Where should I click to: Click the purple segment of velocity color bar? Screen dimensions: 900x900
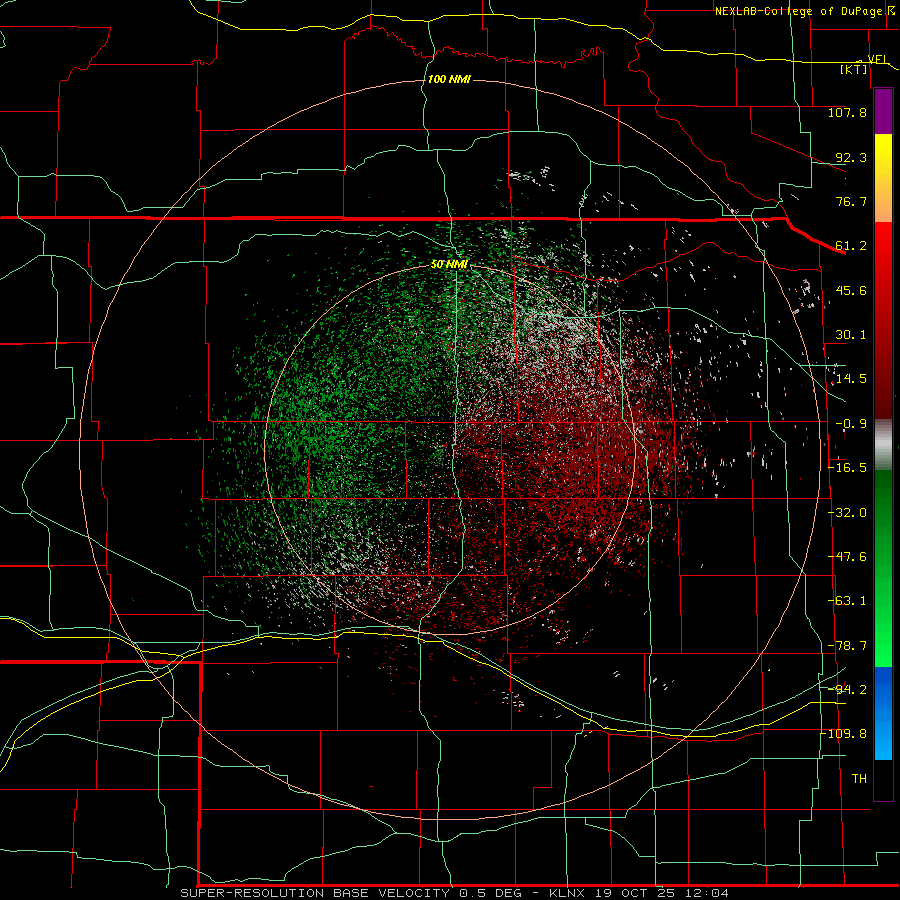(x=883, y=111)
